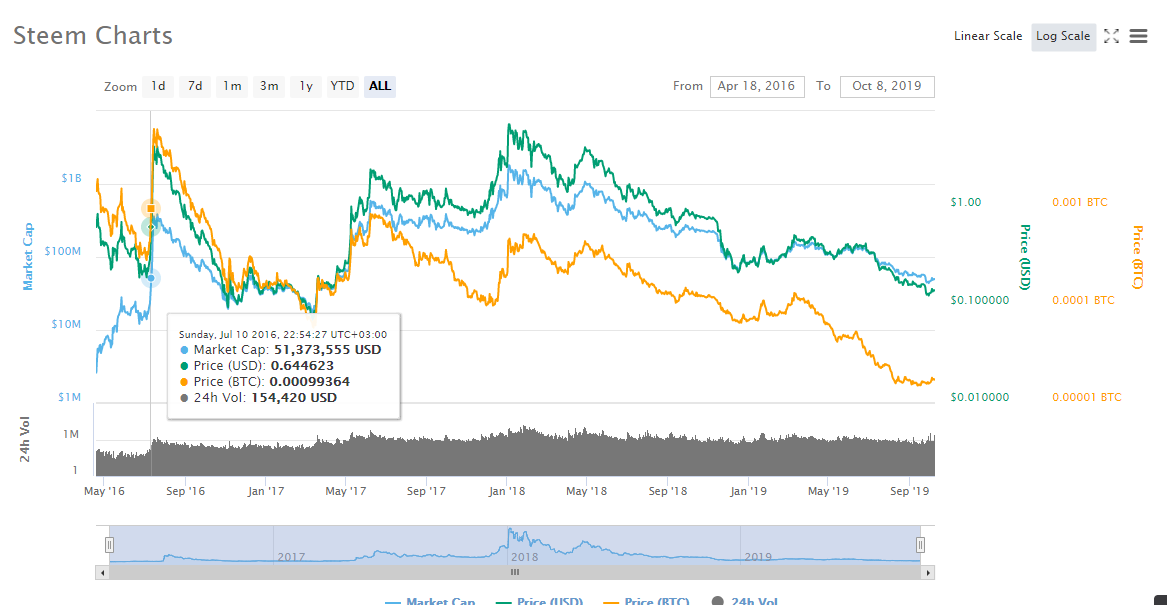Screen dimensions: 1167x605
Task: Toggle 24h Vol series in legend
Action: coord(745,601)
